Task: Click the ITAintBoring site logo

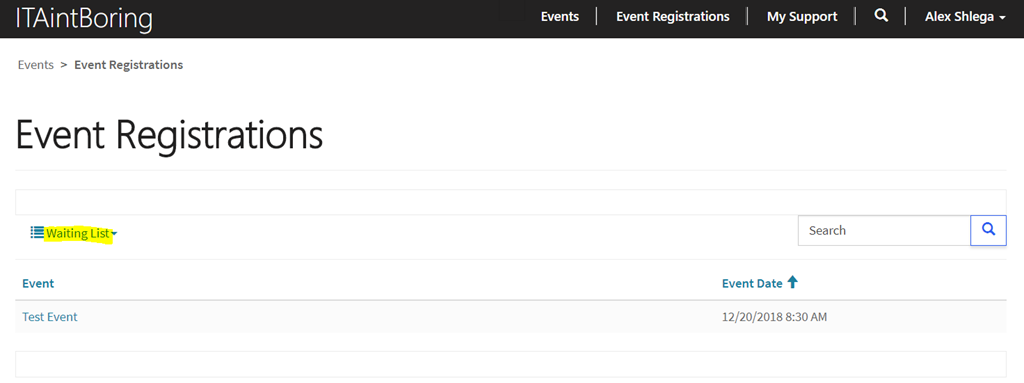Action: coord(84,18)
